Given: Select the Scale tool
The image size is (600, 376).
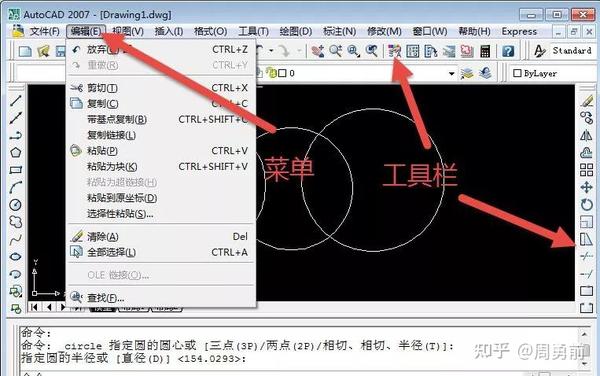Looking at the screenshot, I should tap(587, 222).
